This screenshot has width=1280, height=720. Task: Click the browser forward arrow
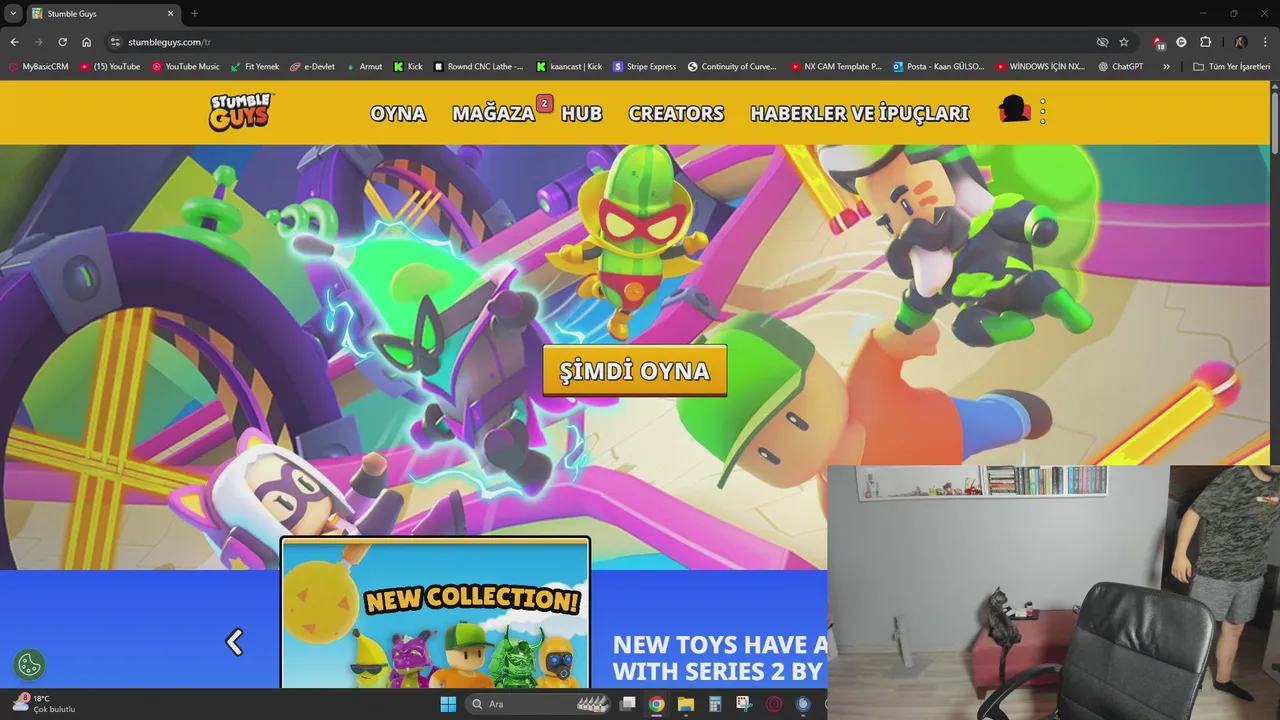point(38,42)
